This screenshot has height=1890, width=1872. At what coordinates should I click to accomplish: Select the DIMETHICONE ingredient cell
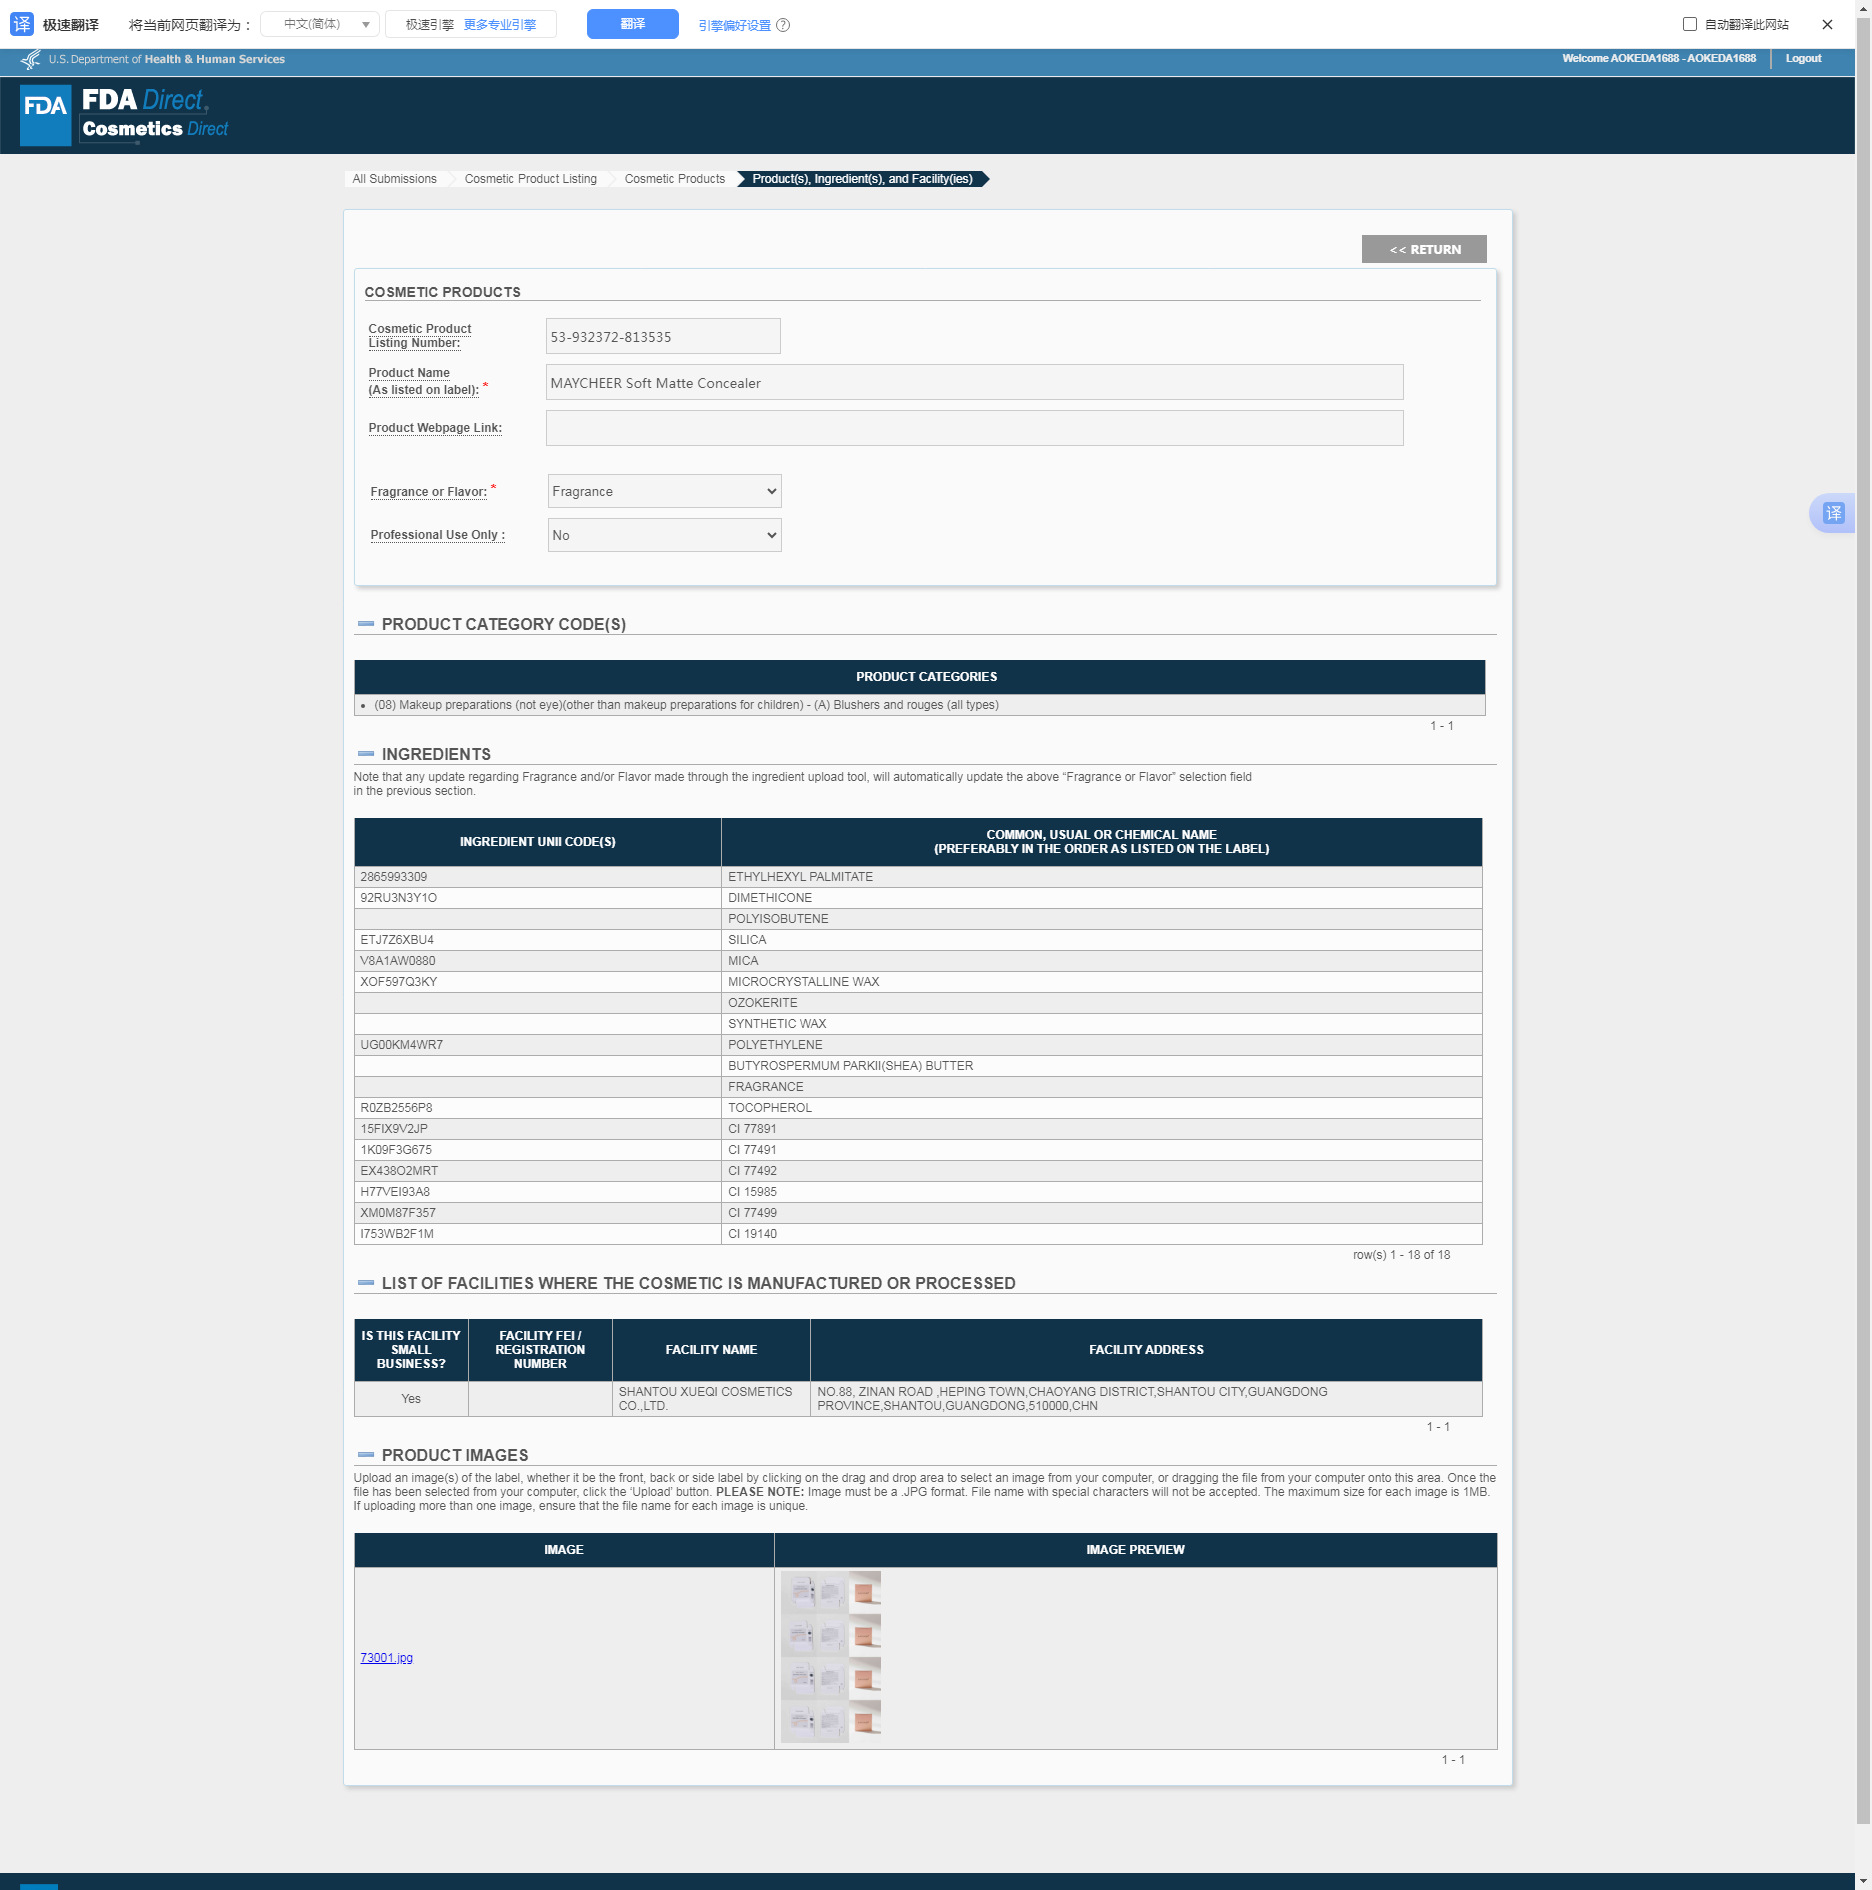[x=1101, y=898]
